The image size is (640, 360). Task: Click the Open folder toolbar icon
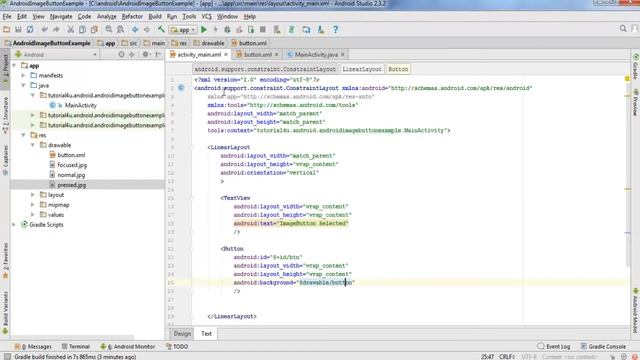pos(7,29)
